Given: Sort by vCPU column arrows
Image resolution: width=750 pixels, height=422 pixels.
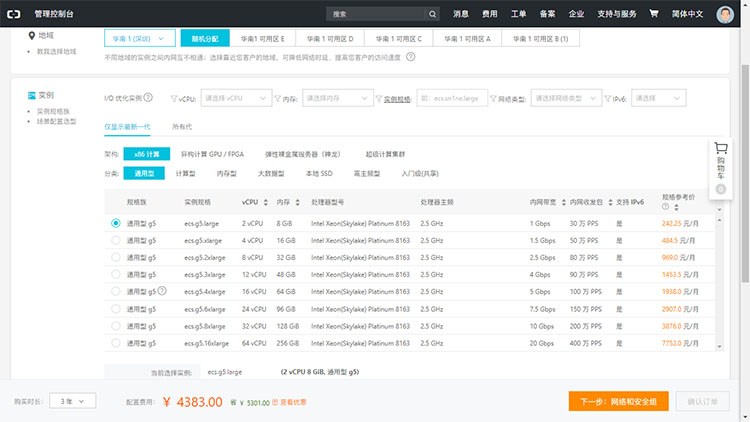Looking at the screenshot, I should click(x=265, y=202).
